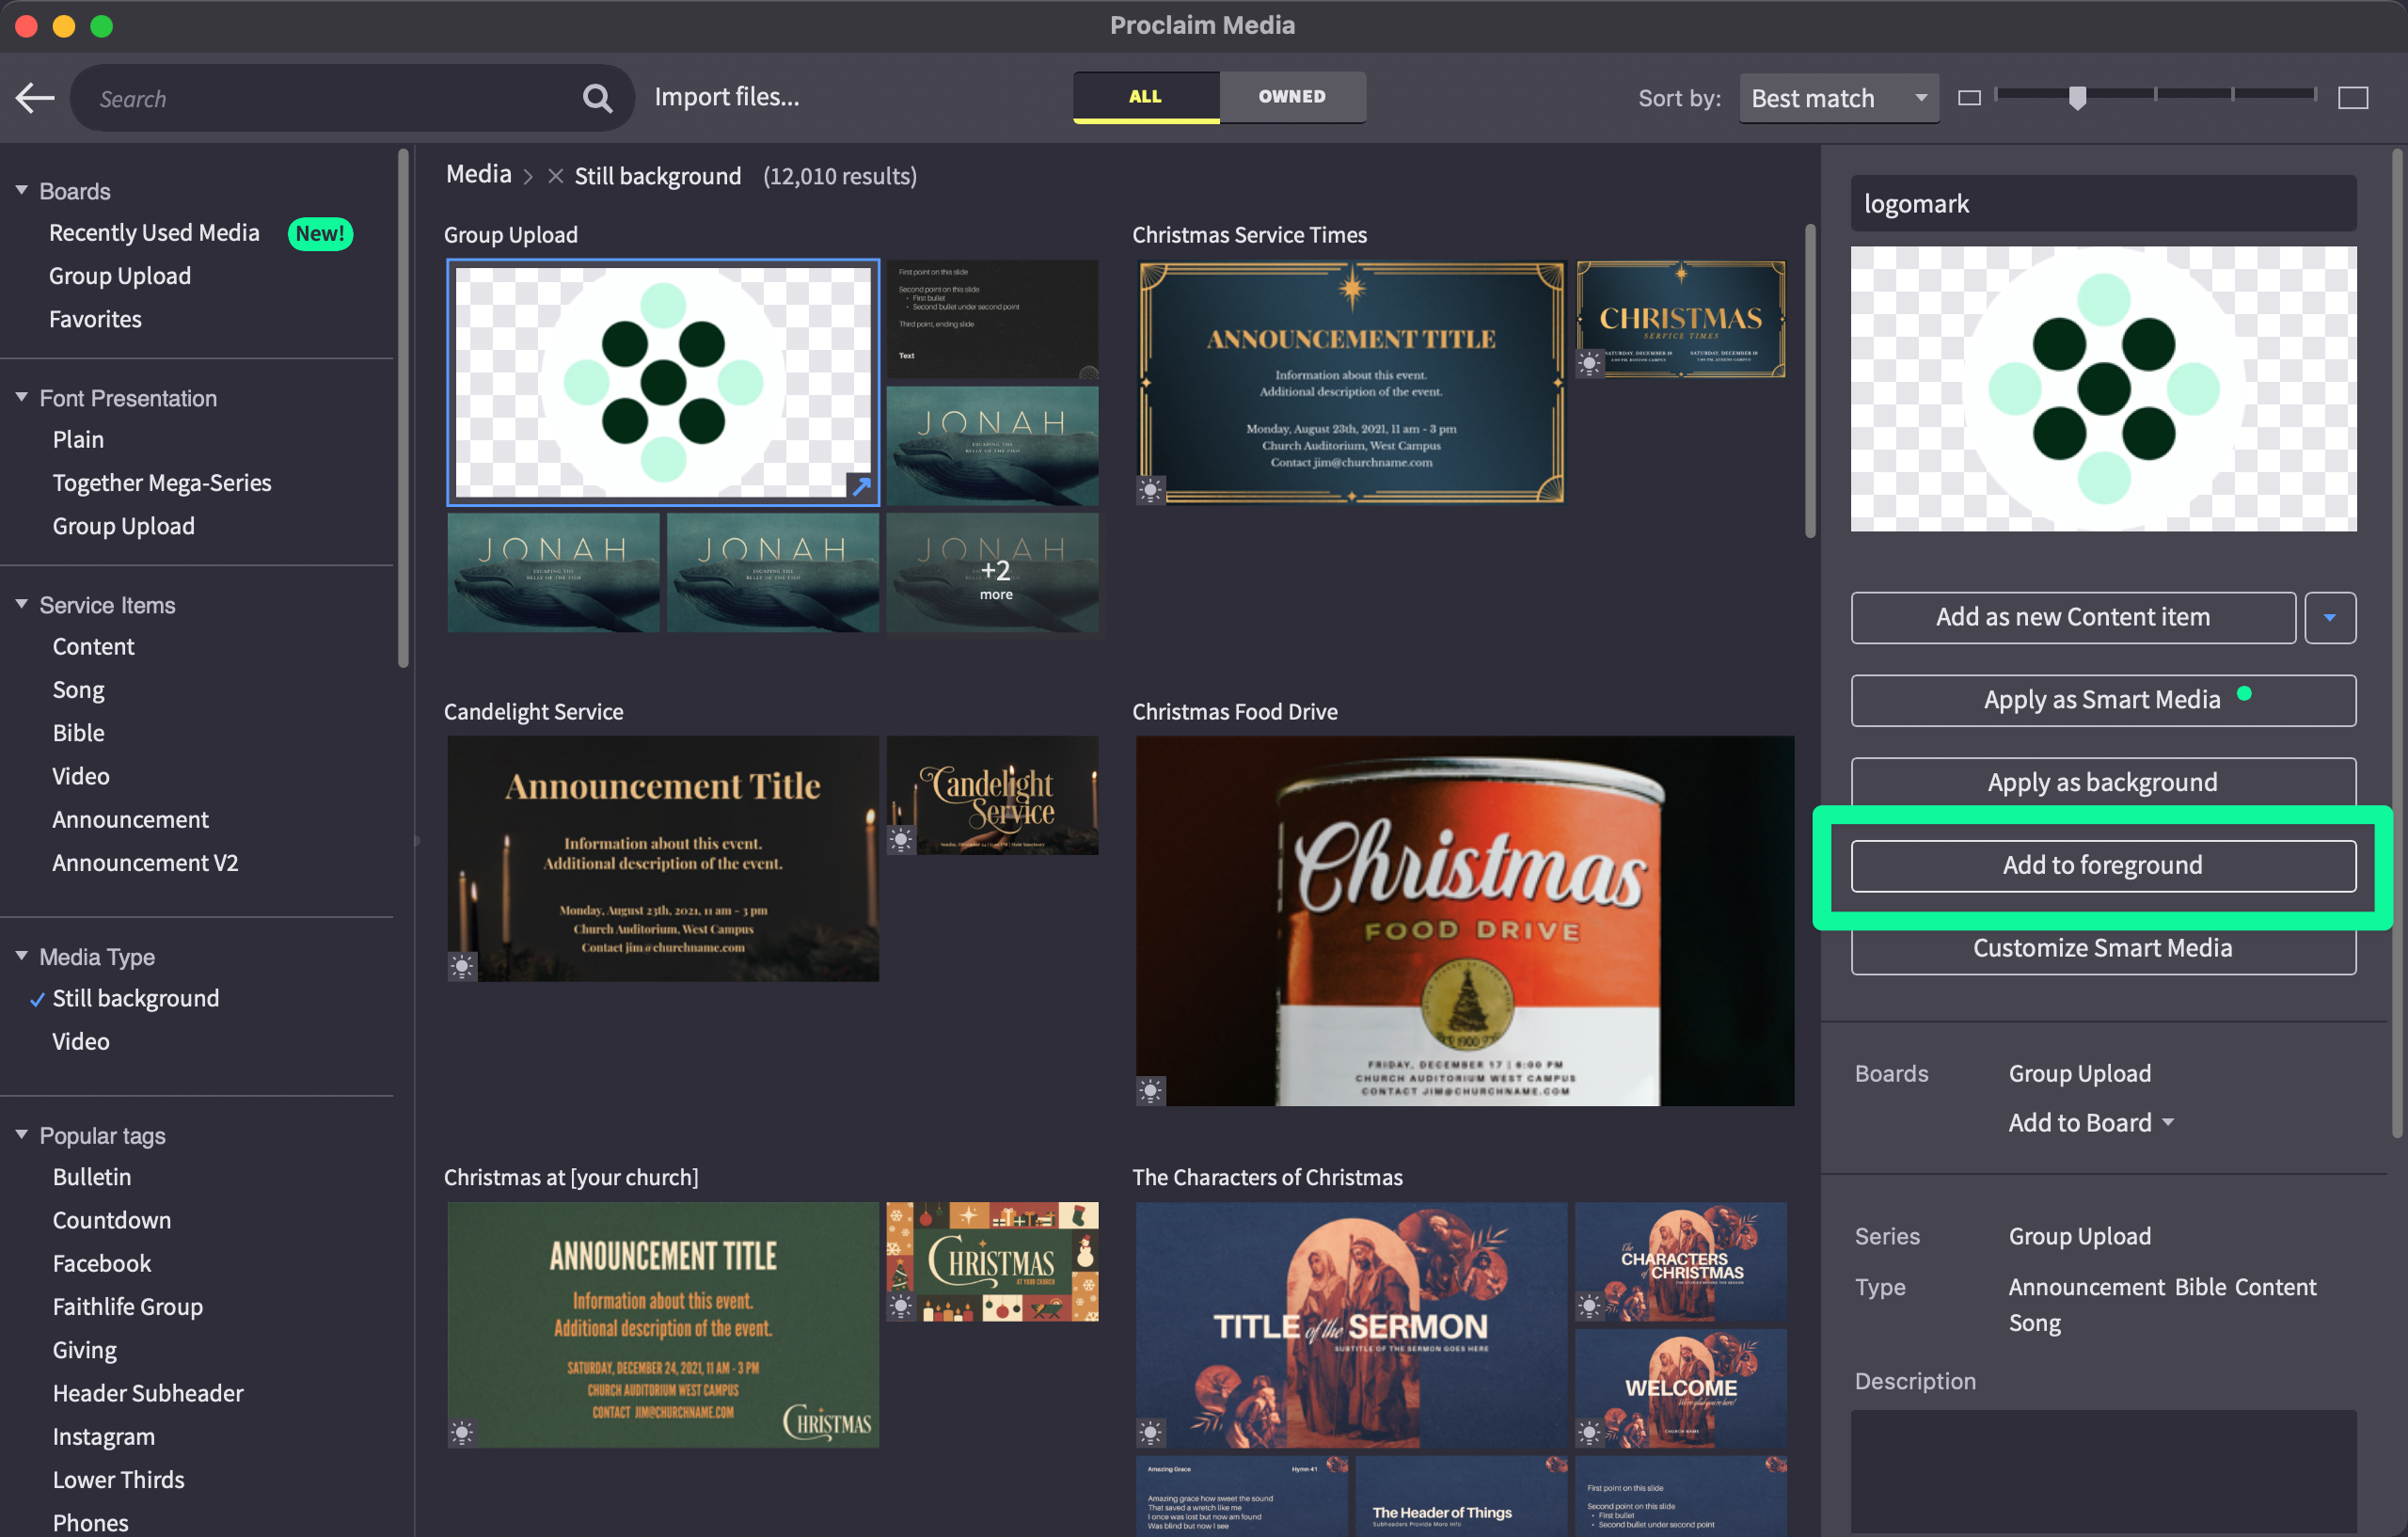Remove the Still background filter X

555,176
